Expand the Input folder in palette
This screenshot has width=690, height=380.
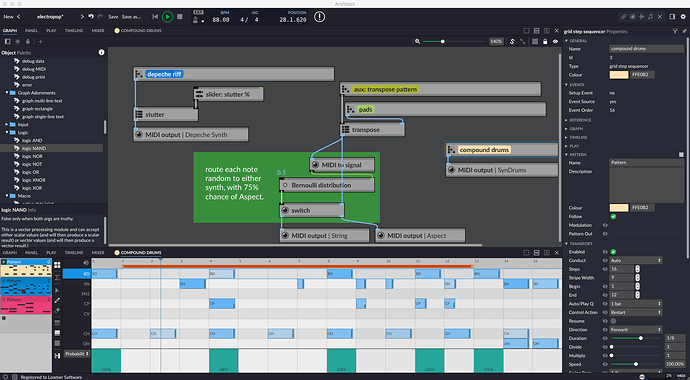[x=7, y=124]
